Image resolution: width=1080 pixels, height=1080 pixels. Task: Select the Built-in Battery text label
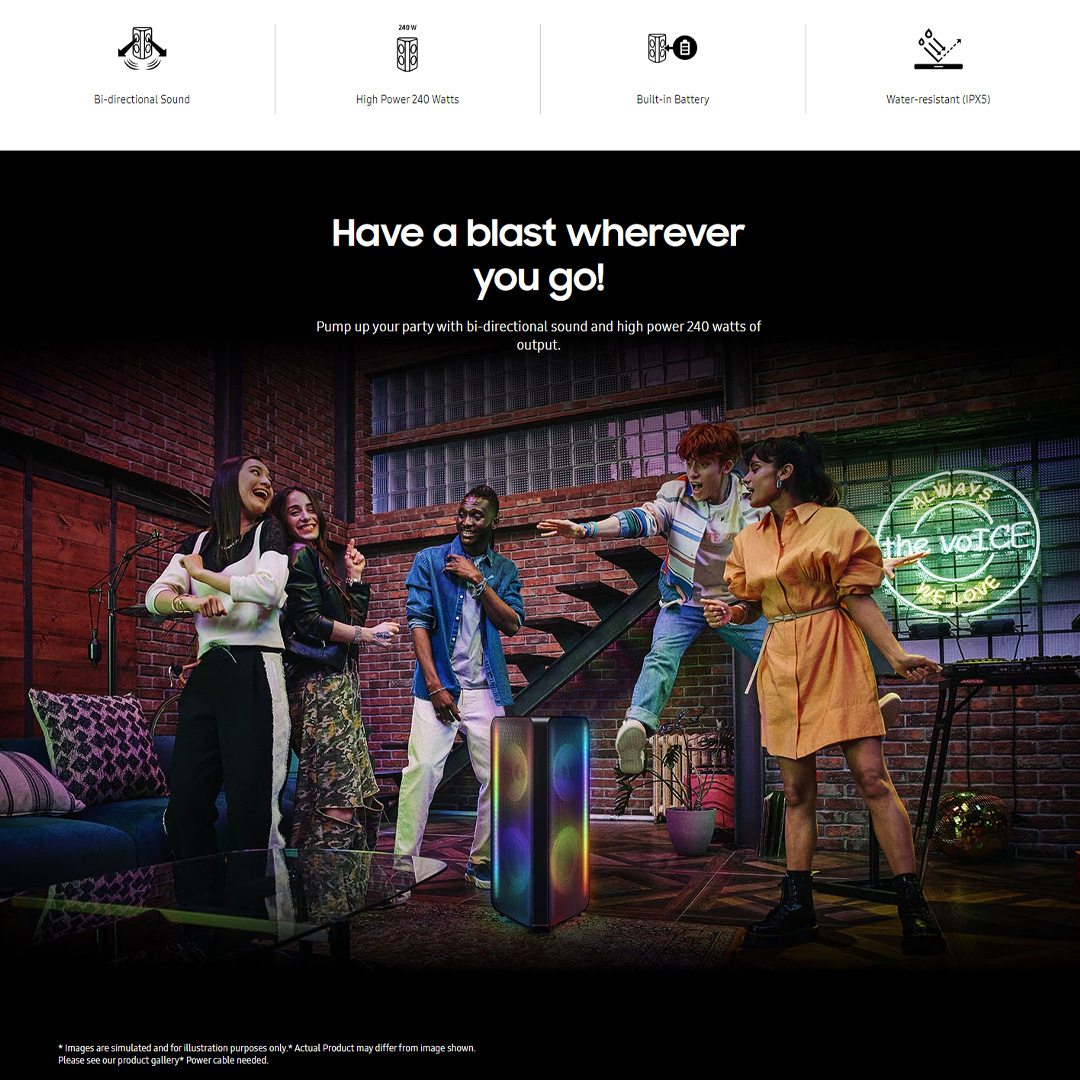672,99
